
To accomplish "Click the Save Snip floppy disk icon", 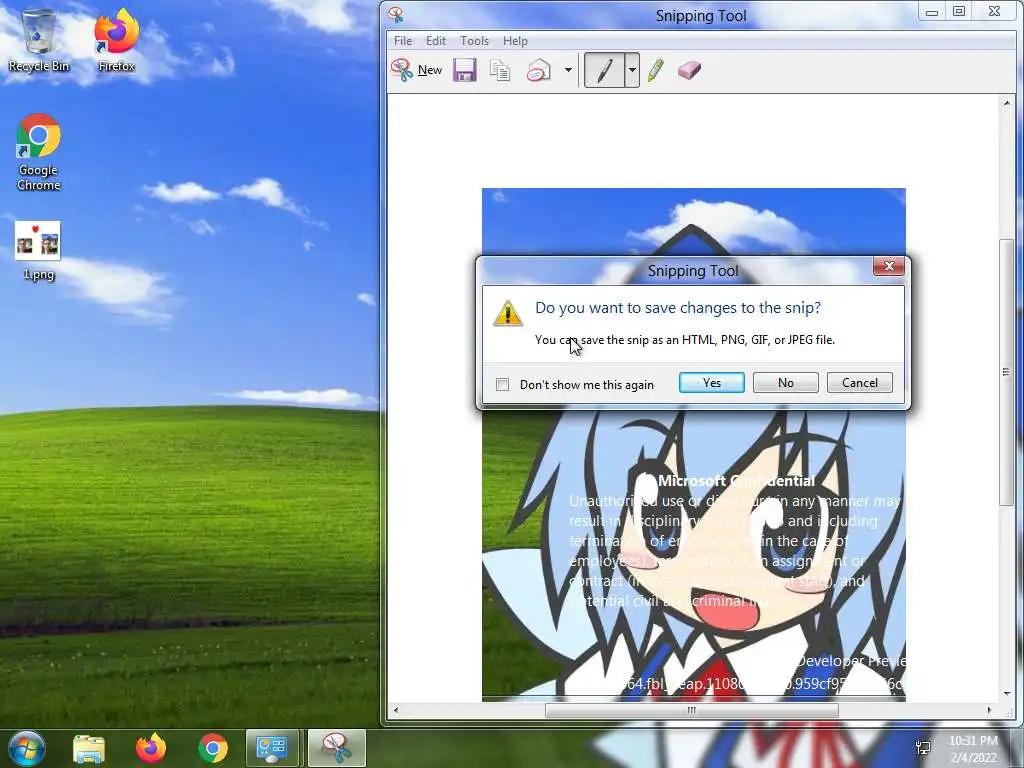I will pos(464,70).
